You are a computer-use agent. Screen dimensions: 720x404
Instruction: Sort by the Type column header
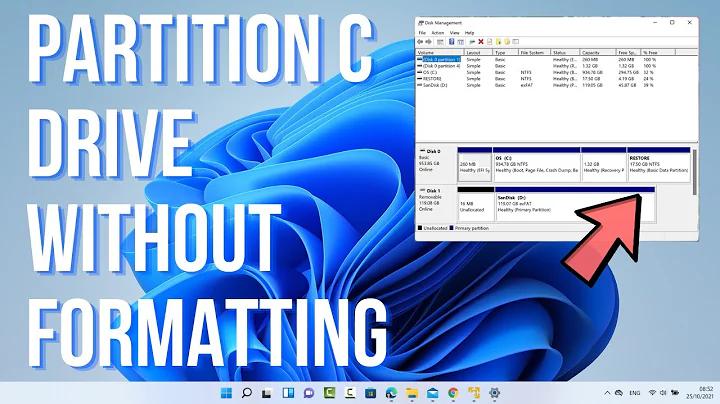[x=506, y=53]
